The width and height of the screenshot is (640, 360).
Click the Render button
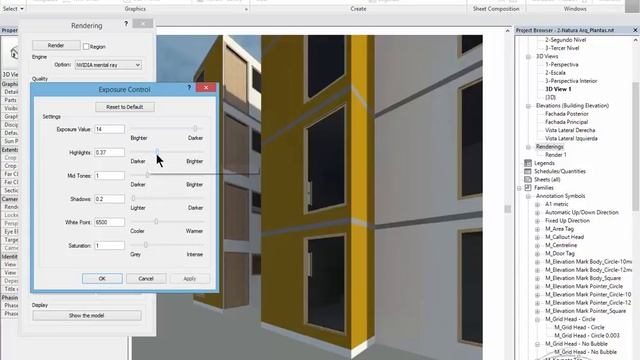pos(56,45)
